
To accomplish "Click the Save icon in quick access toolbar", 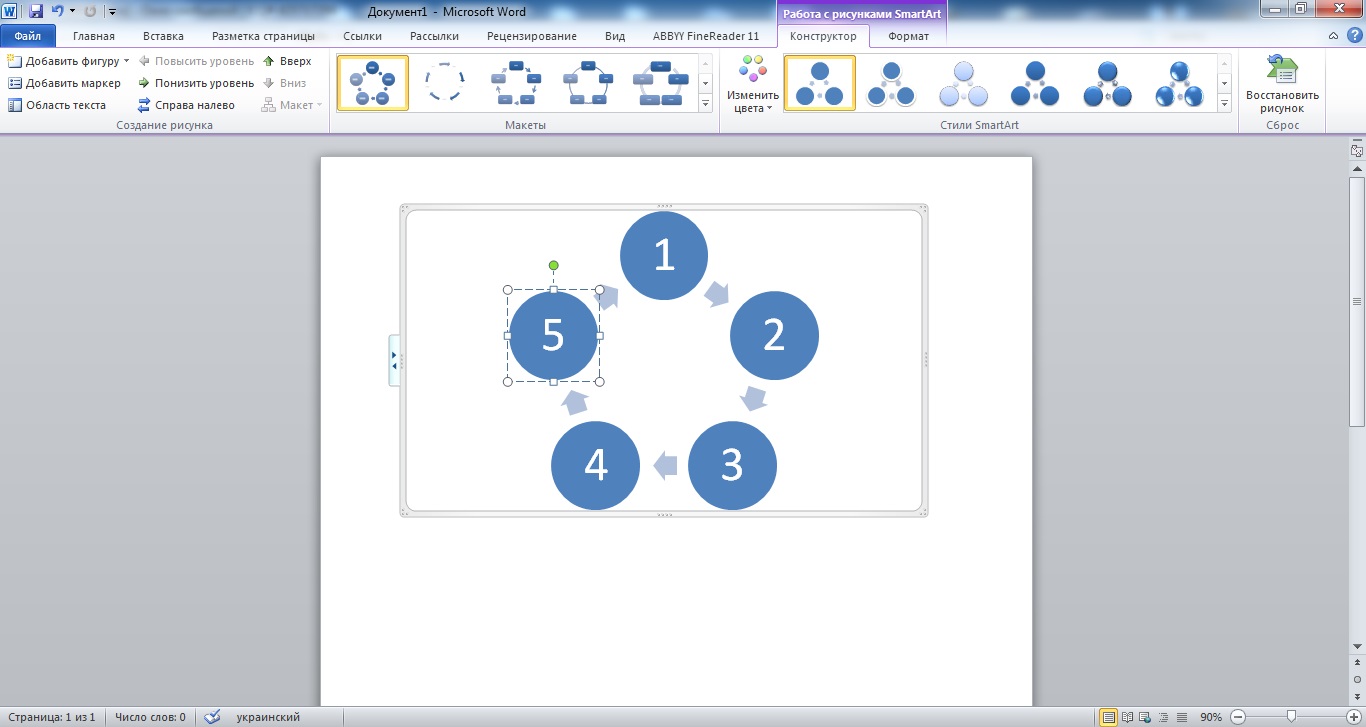I will click(36, 11).
